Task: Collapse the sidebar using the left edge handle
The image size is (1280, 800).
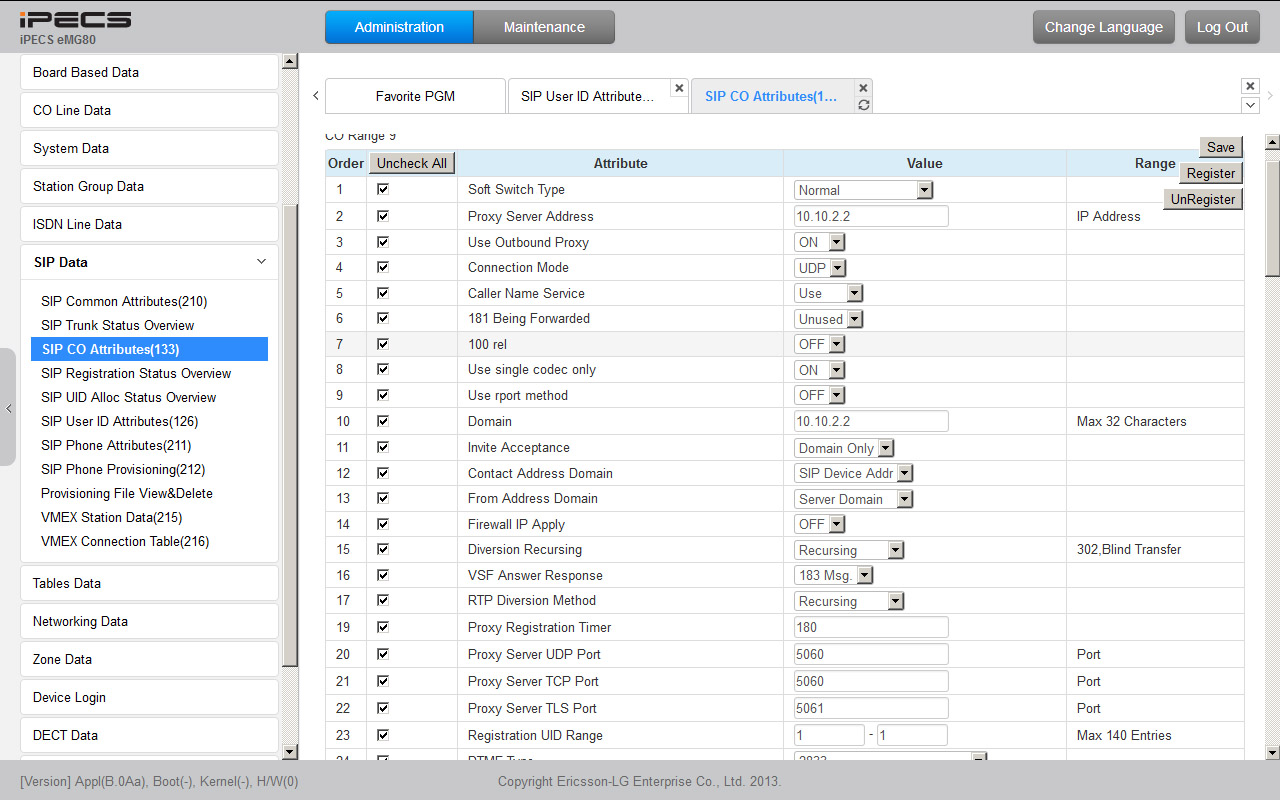Action: click(x=8, y=408)
